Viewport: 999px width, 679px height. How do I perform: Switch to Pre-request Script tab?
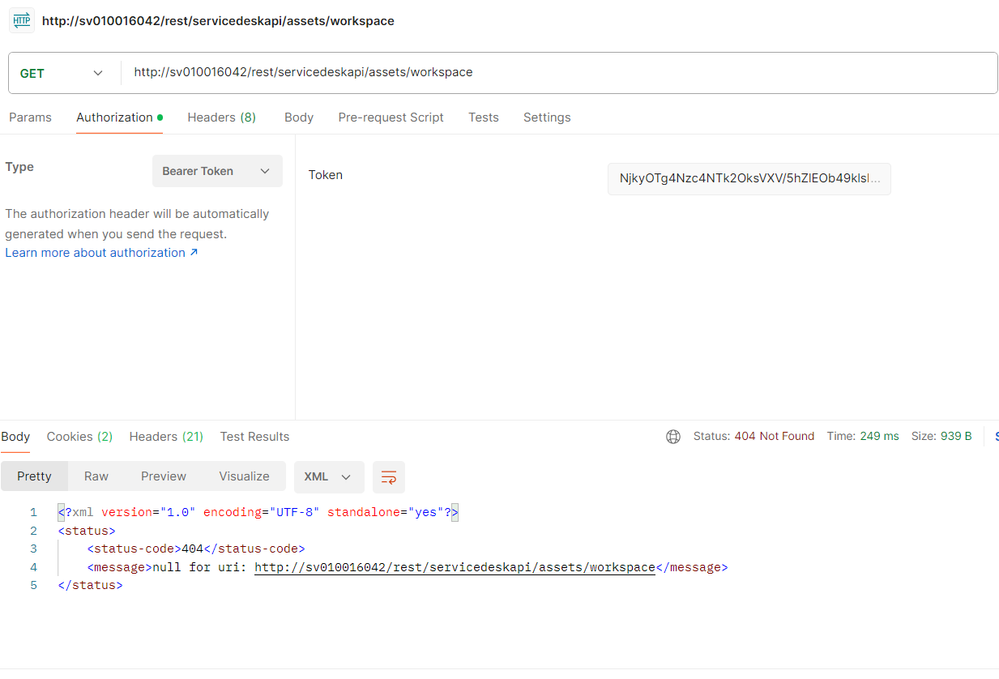pos(391,118)
